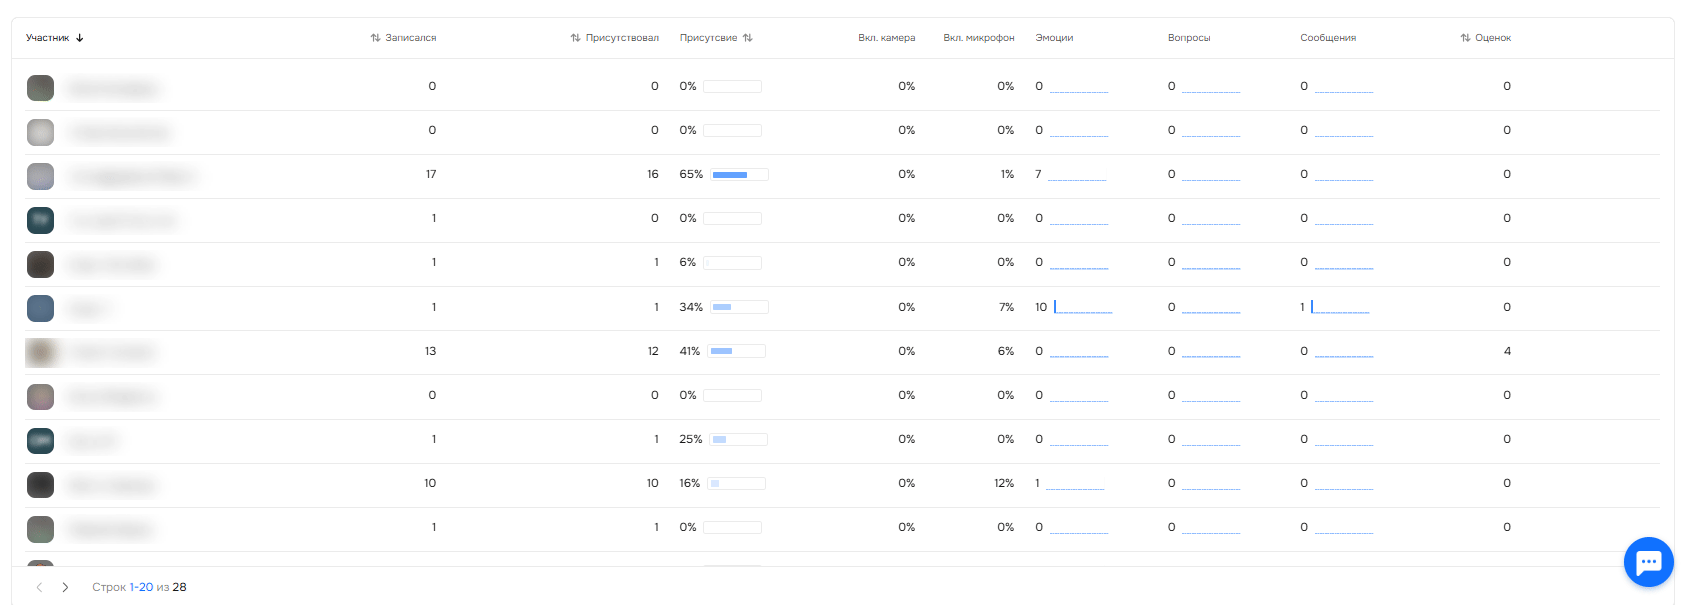
Task: Click the Вкл. микрофон column header
Action: click(978, 38)
